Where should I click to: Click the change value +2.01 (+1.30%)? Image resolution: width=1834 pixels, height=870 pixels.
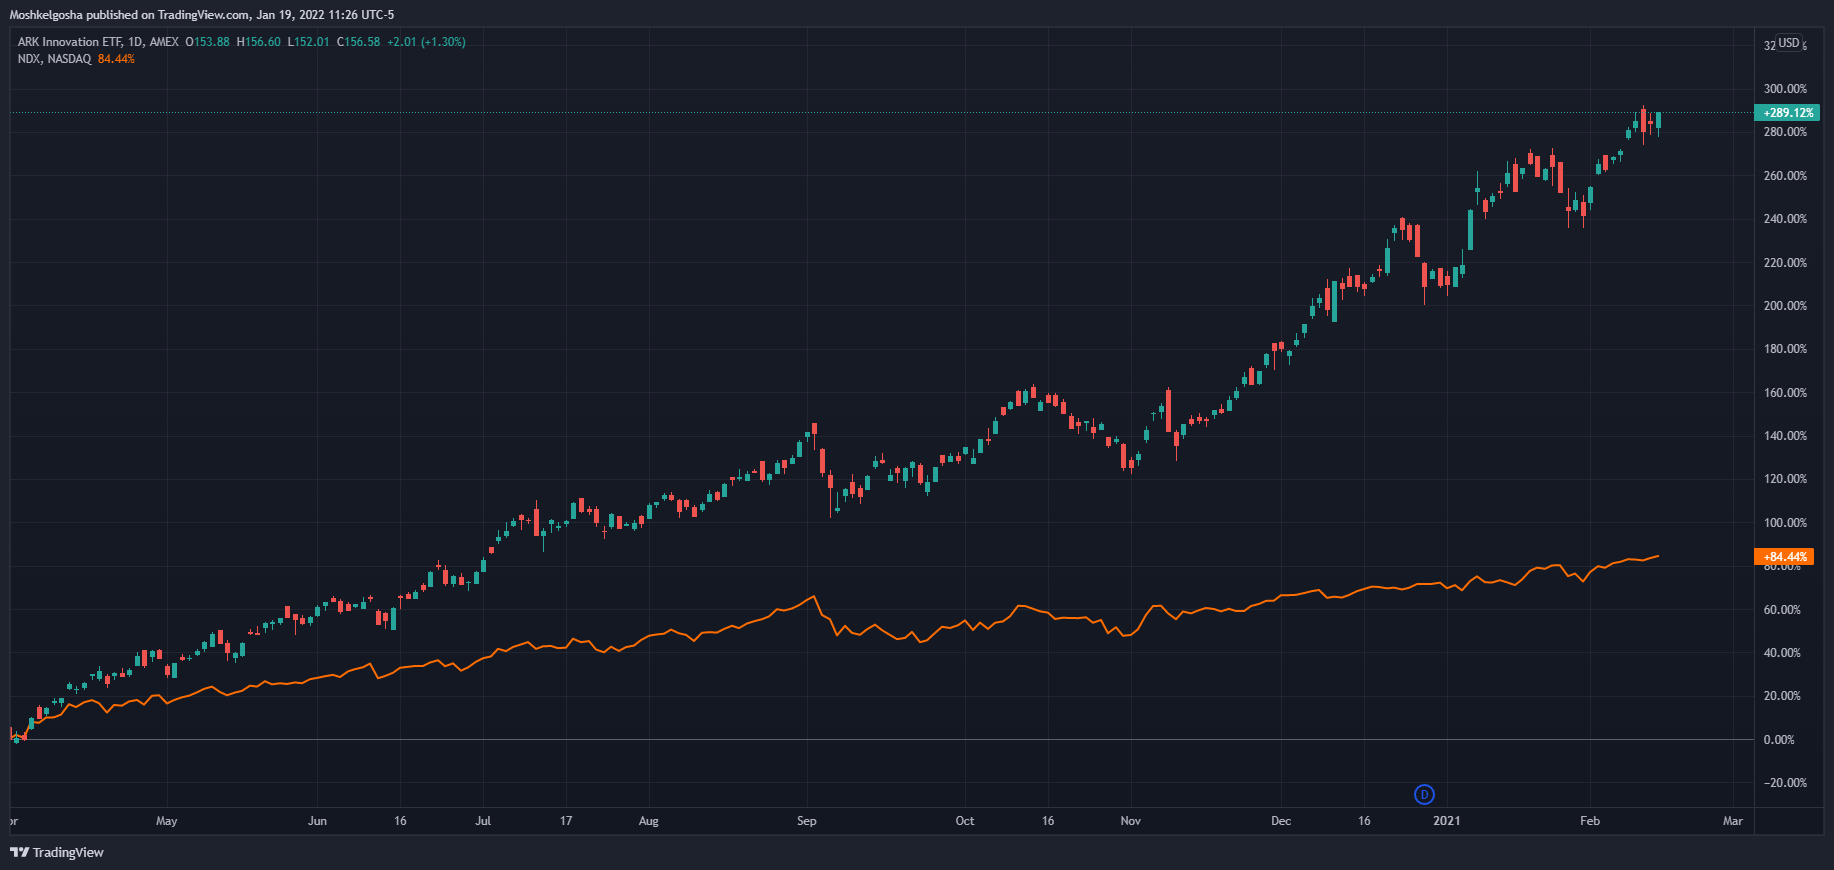pos(426,42)
